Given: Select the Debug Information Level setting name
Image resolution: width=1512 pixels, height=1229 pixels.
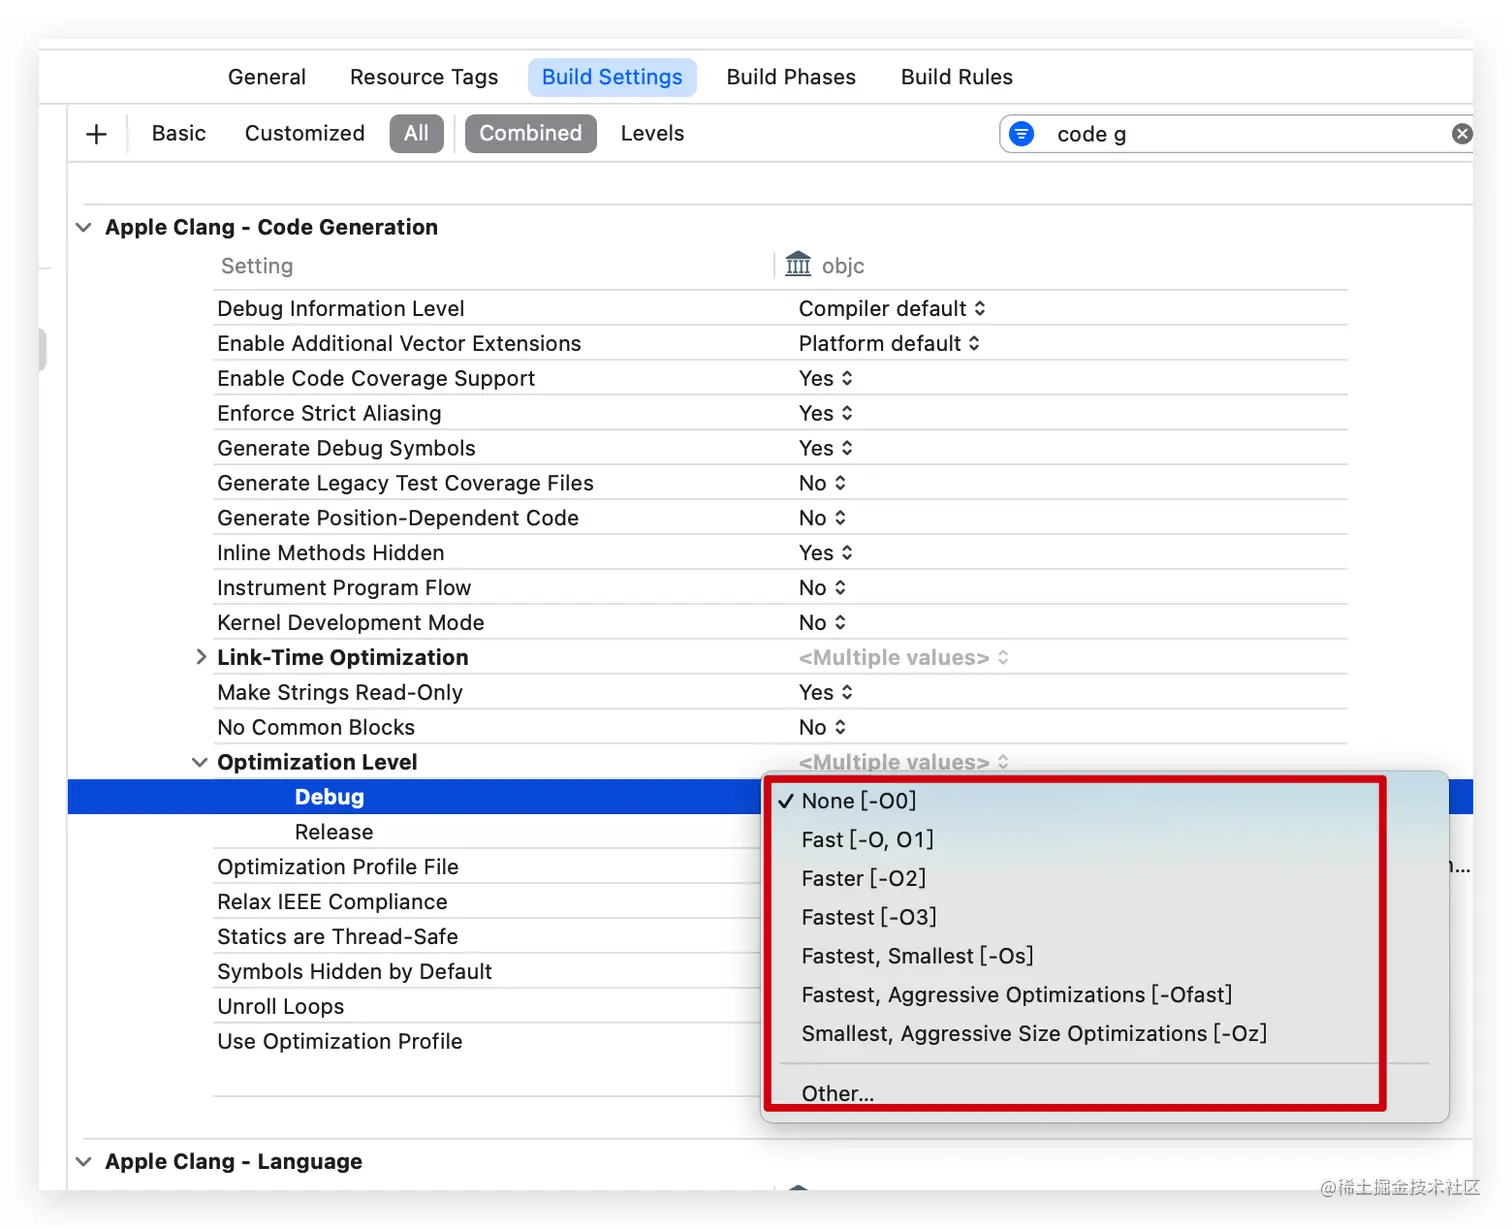Looking at the screenshot, I should click(341, 309).
